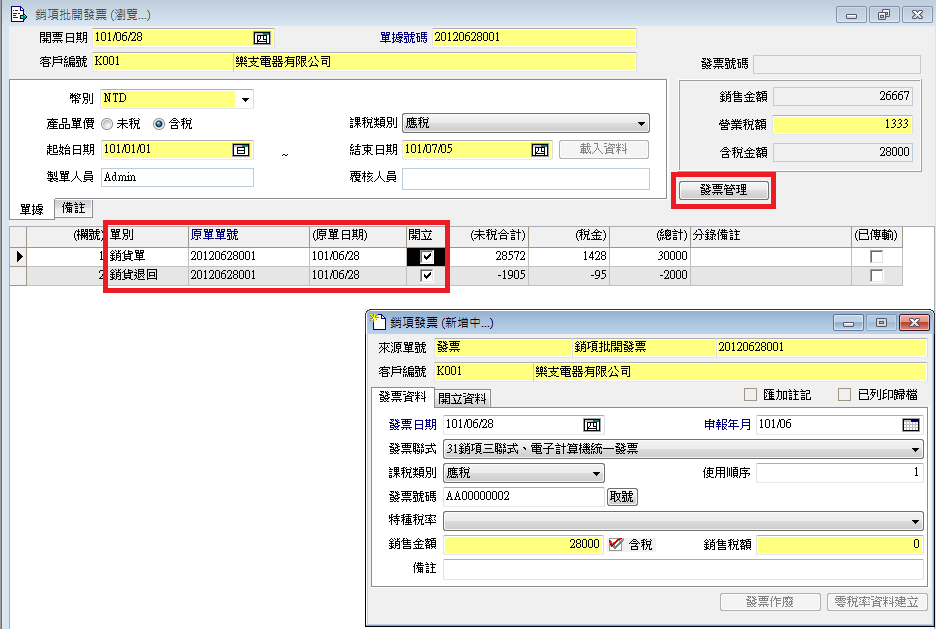
Task: Select the 未稅 radio button
Action: pos(107,124)
